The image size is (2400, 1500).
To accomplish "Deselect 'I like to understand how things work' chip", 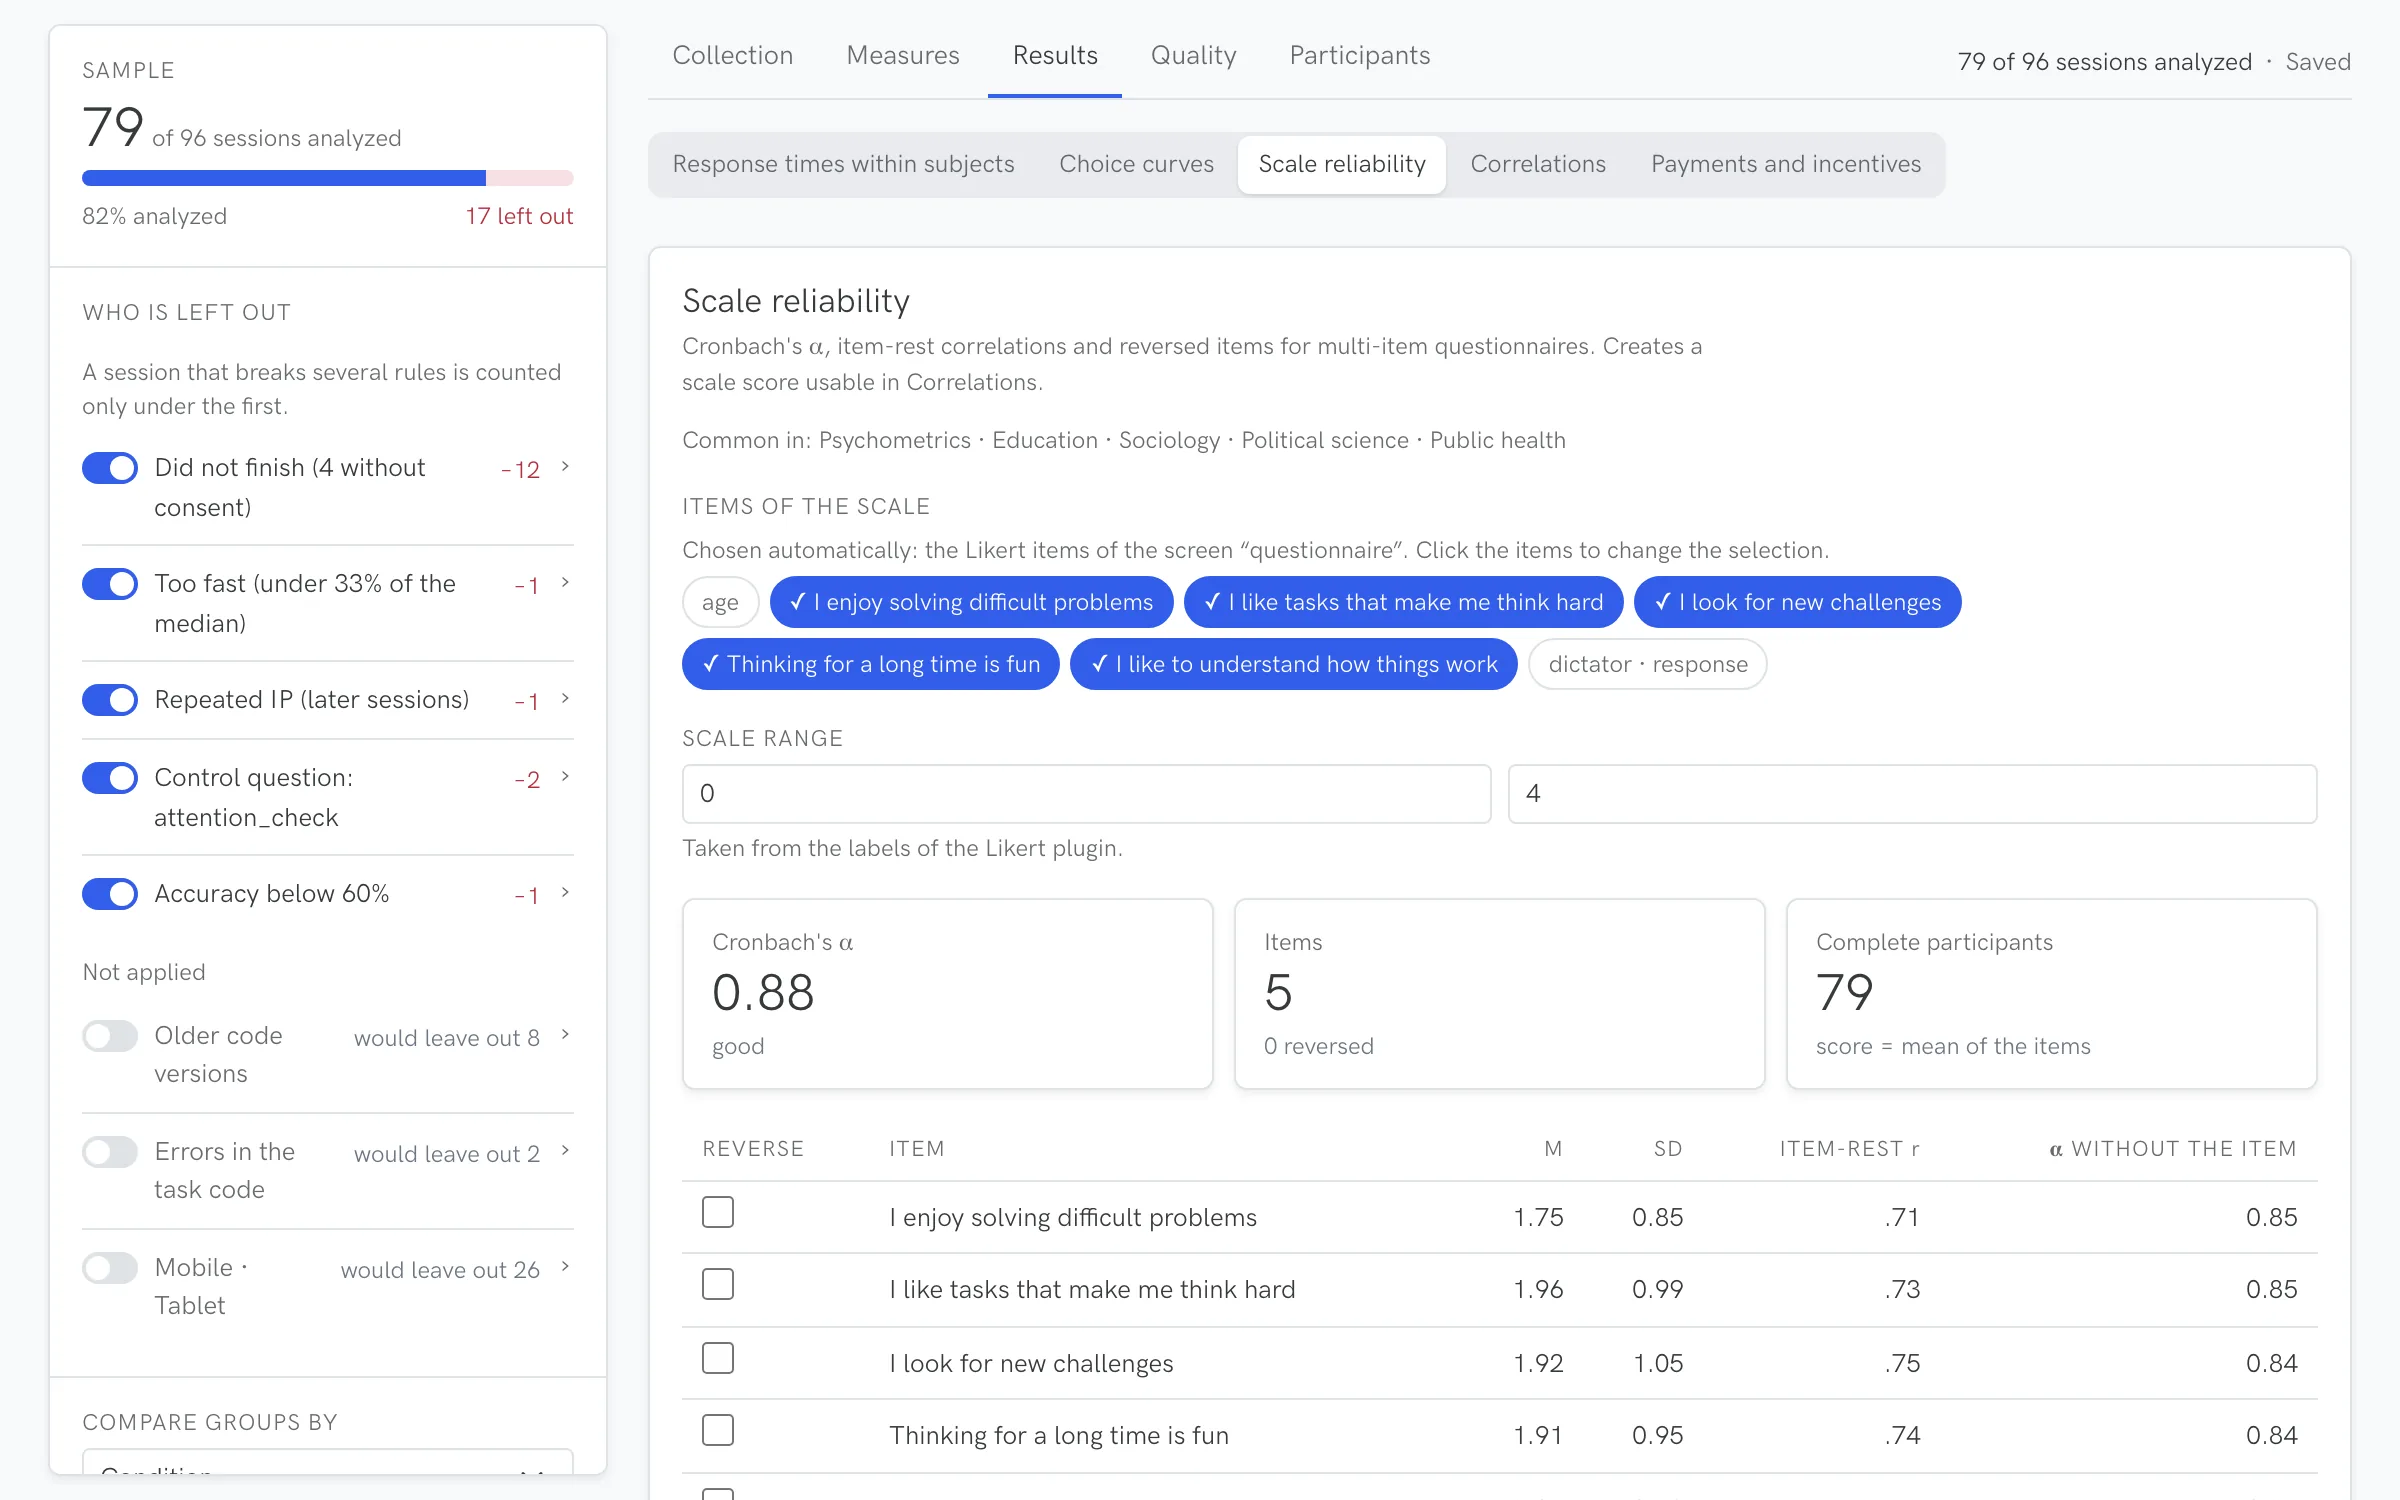I will tap(1294, 665).
